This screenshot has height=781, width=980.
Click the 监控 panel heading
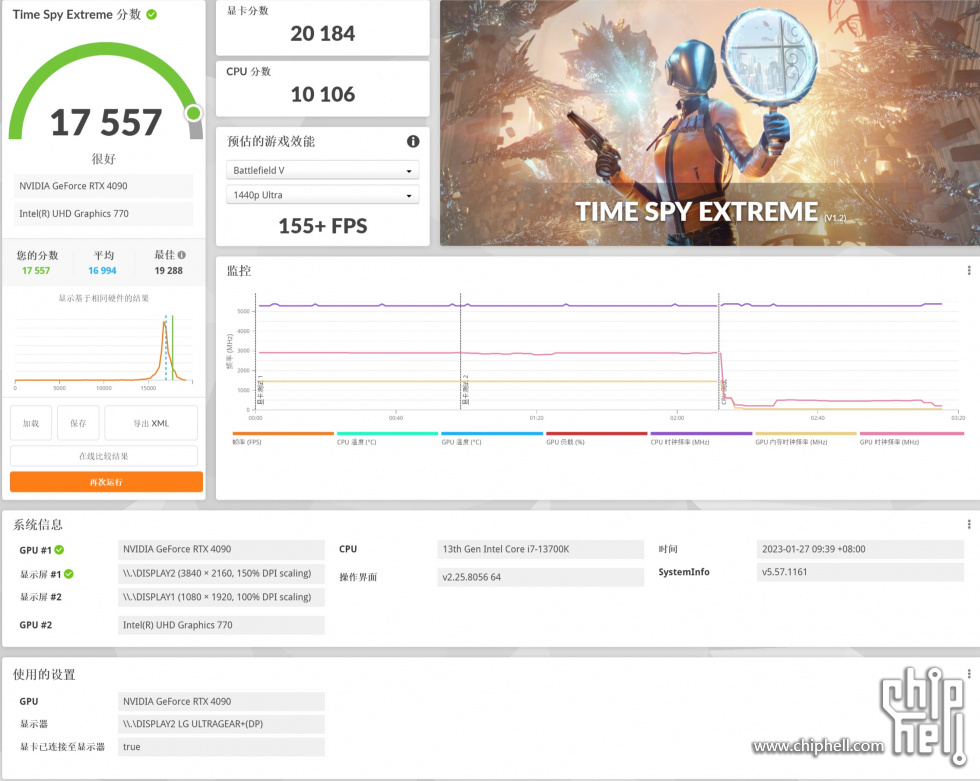coord(239,271)
